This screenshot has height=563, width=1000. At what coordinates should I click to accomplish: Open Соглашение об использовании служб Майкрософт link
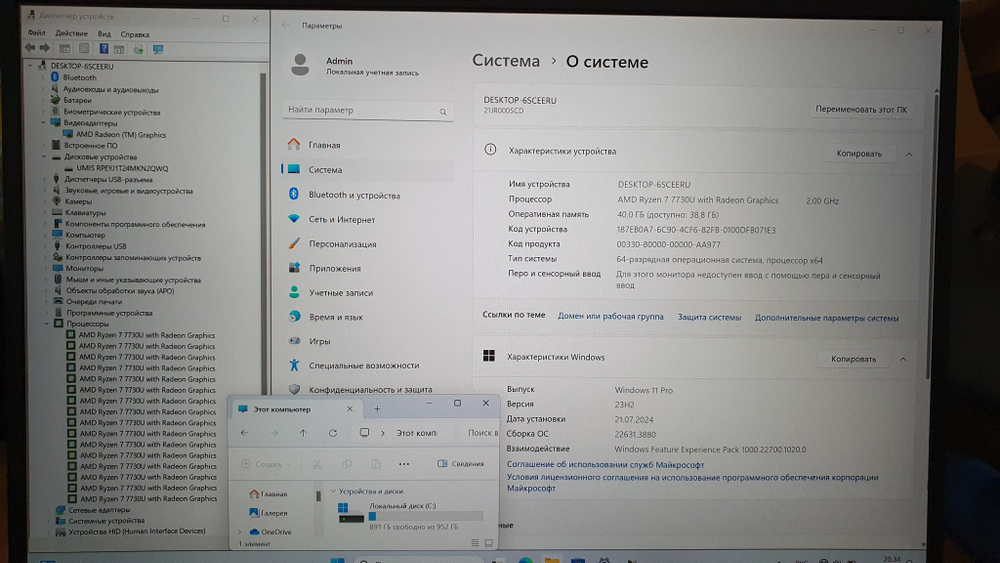click(605, 465)
